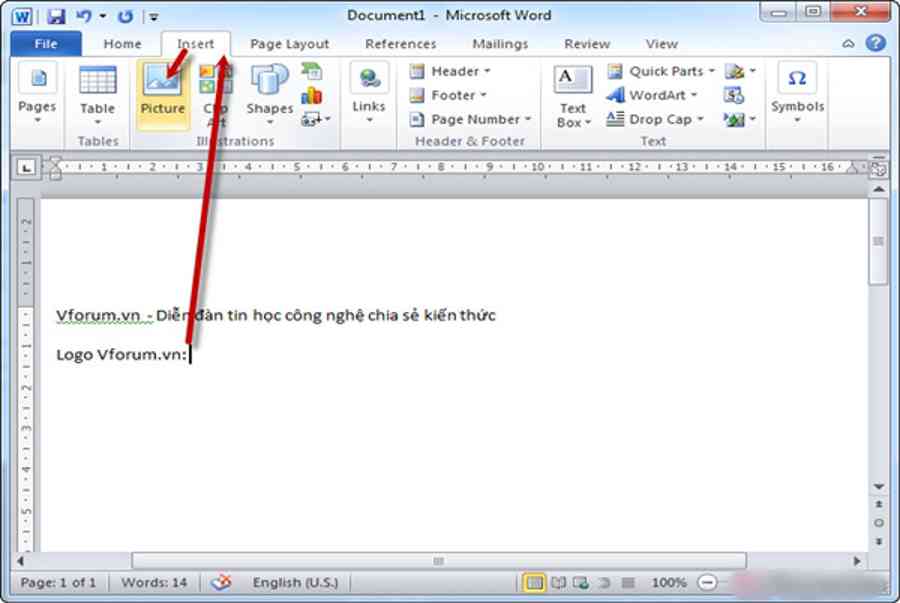Image resolution: width=900 pixels, height=603 pixels.
Task: Switch to Print Layout view
Action: [534, 583]
